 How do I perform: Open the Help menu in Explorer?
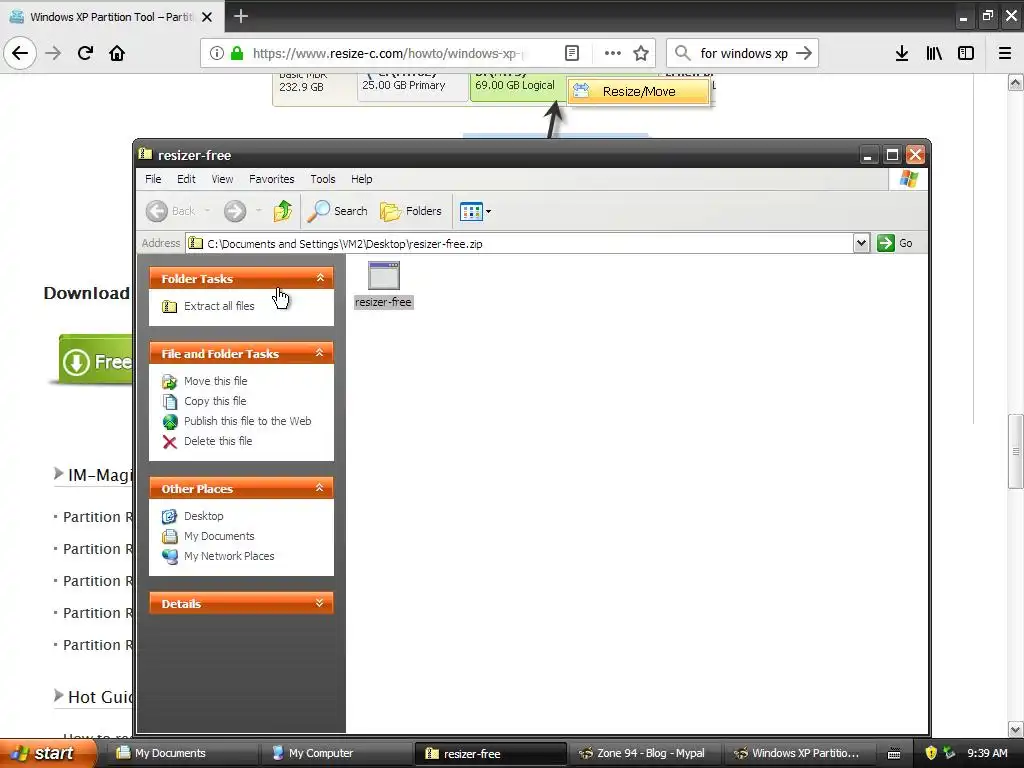click(x=361, y=179)
